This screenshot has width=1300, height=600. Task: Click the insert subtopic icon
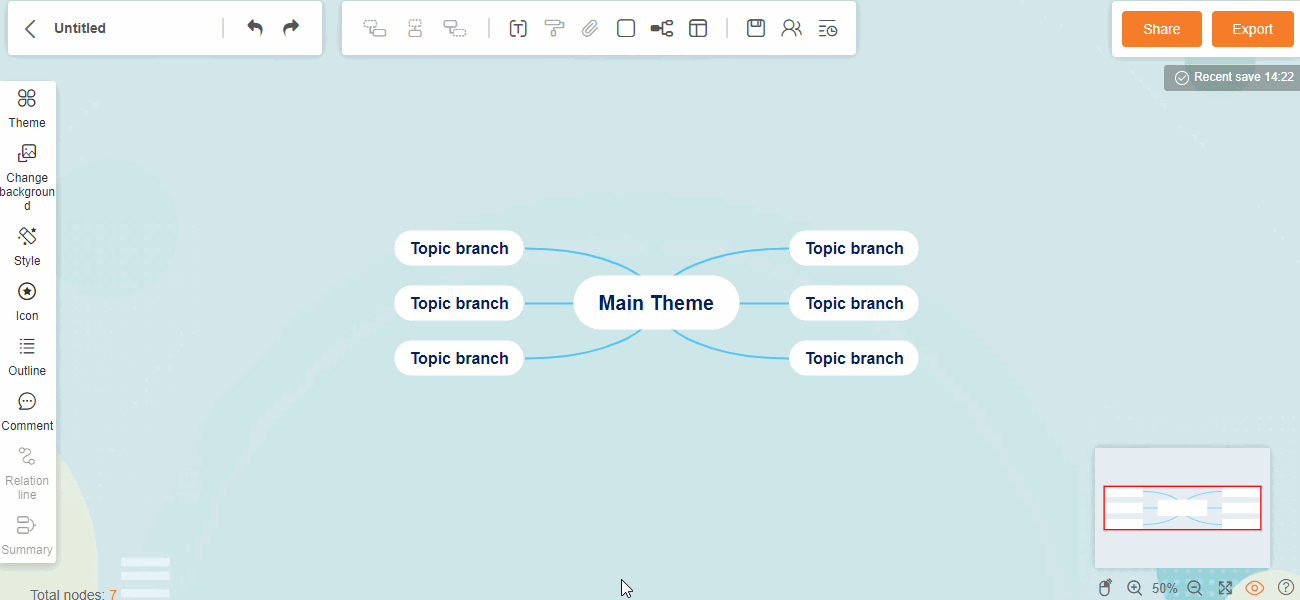375,28
